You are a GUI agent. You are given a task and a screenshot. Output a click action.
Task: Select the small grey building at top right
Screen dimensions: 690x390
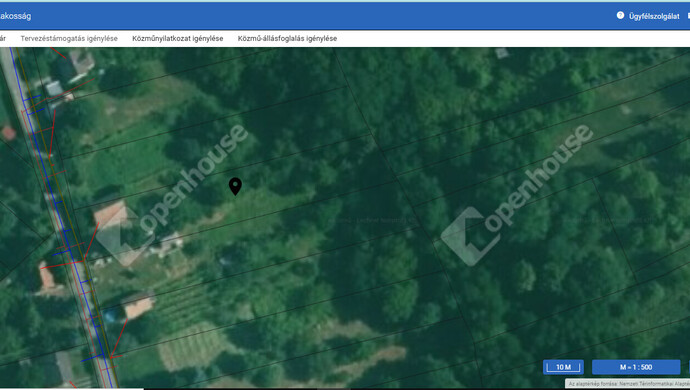pyautogui.click(x=502, y=53)
